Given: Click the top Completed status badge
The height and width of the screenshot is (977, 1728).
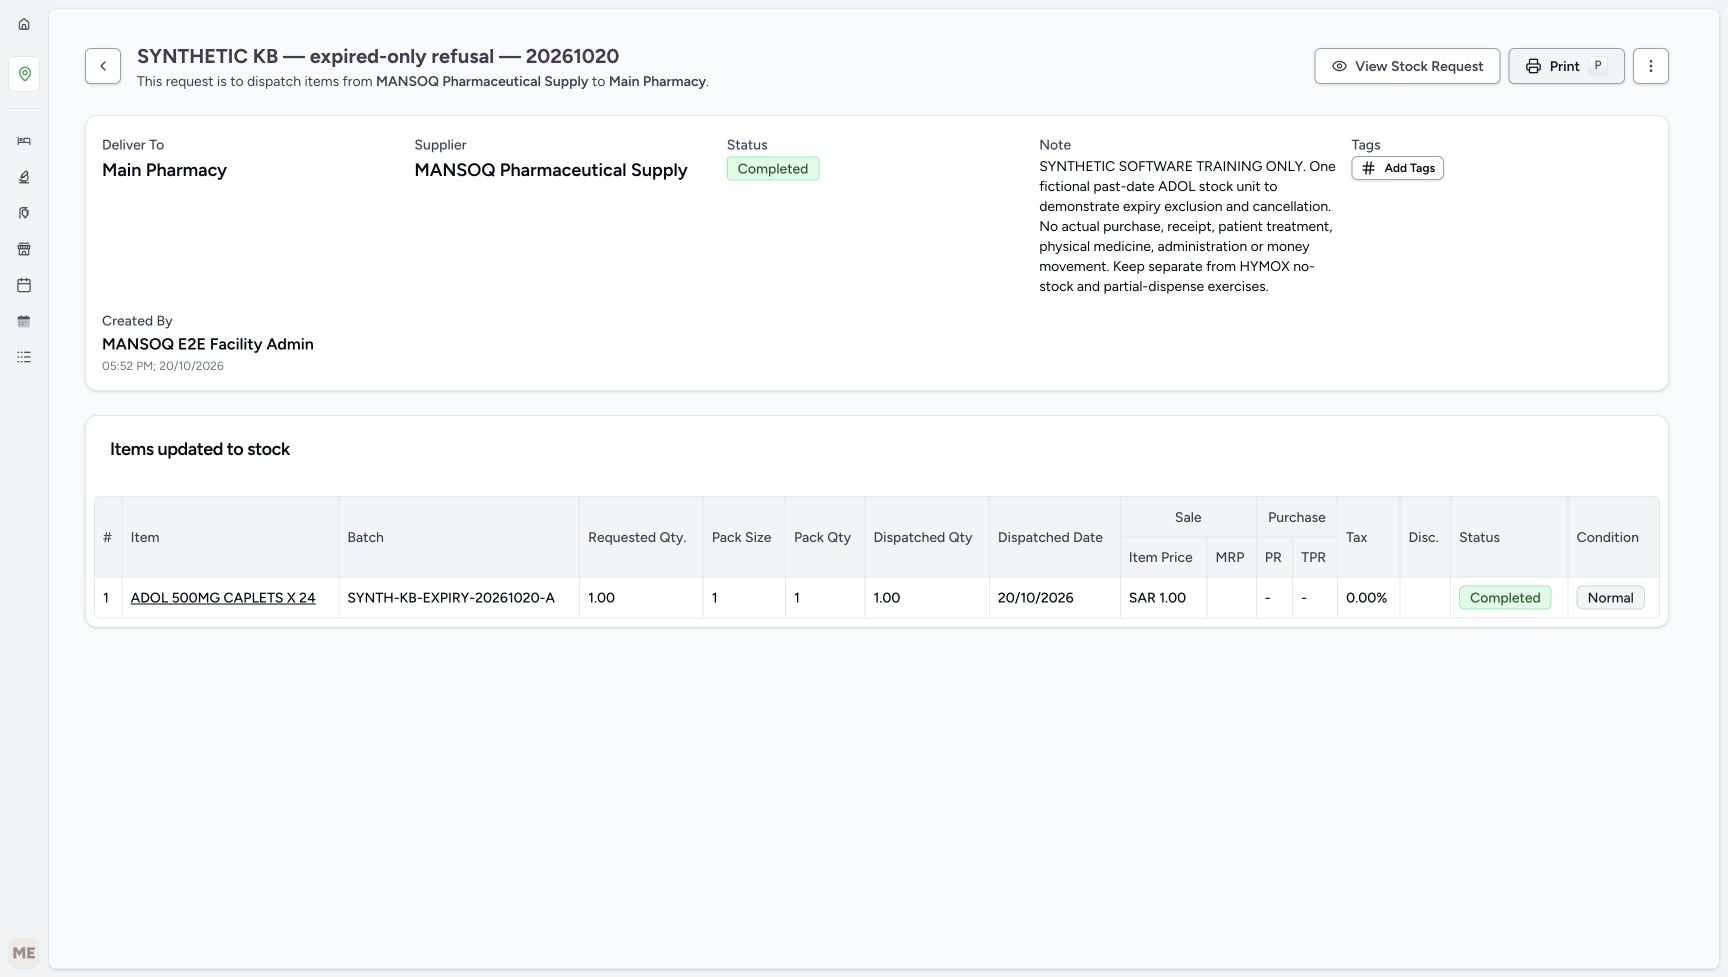Looking at the screenshot, I should point(773,169).
